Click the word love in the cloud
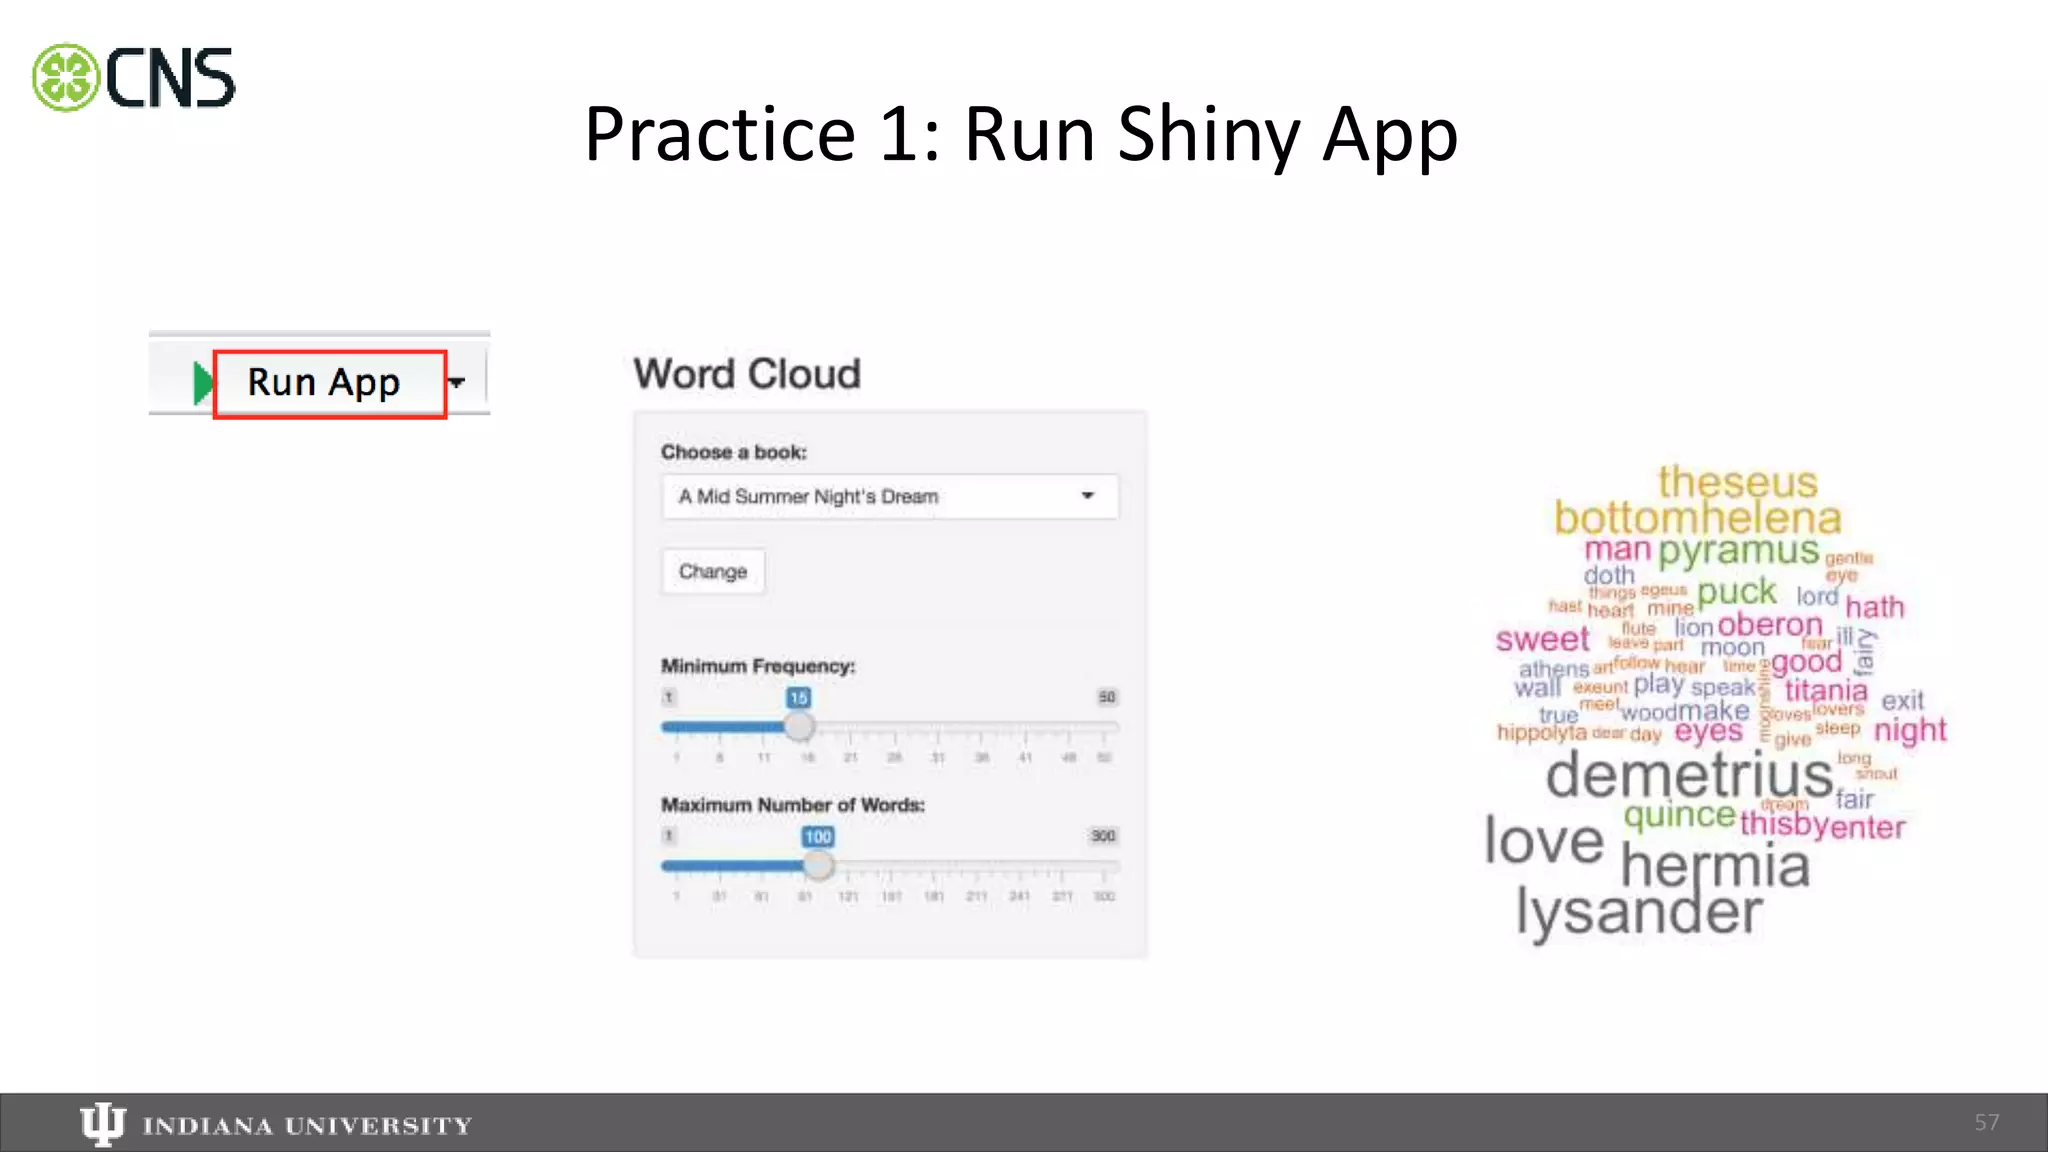The height and width of the screenshot is (1152, 2048). pyautogui.click(x=1544, y=839)
